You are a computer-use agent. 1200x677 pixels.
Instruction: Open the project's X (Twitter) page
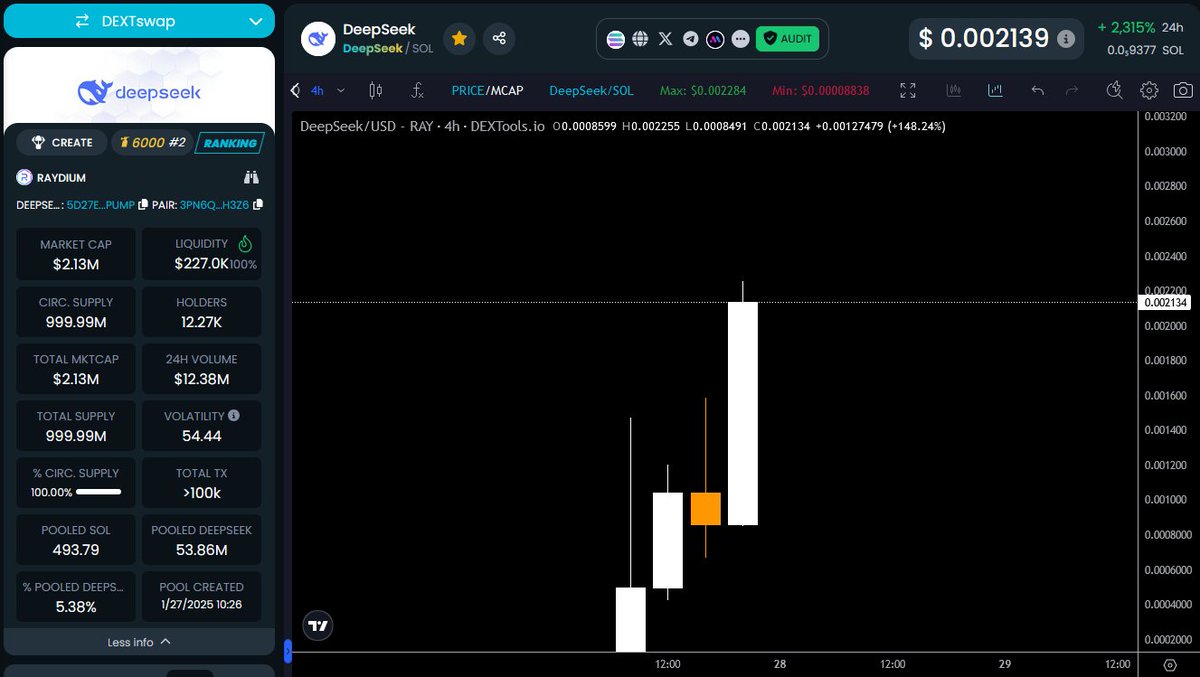pyautogui.click(x=665, y=38)
